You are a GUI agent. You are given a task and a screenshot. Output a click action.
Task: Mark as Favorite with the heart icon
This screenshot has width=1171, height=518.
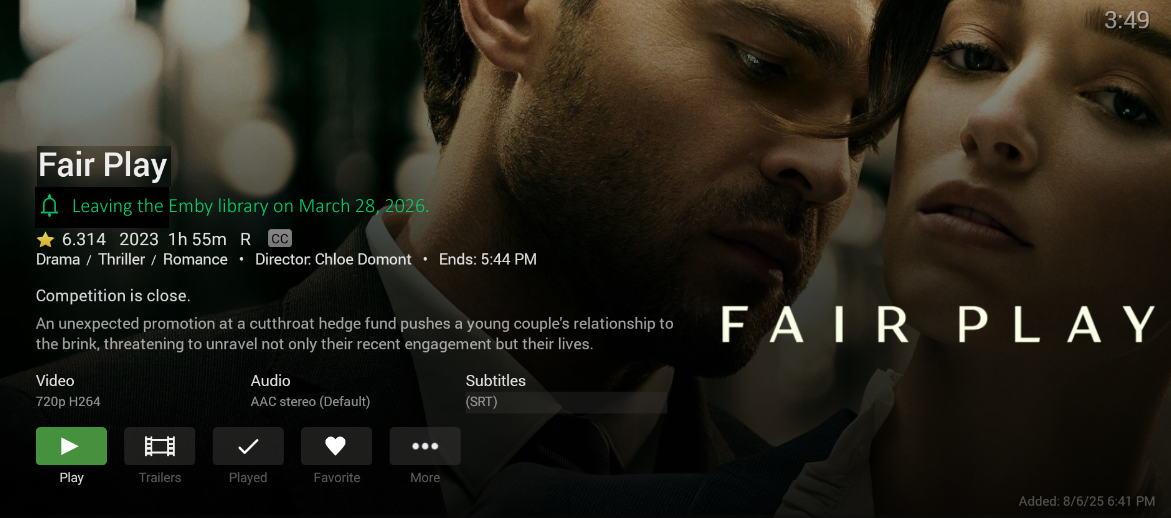pos(336,446)
